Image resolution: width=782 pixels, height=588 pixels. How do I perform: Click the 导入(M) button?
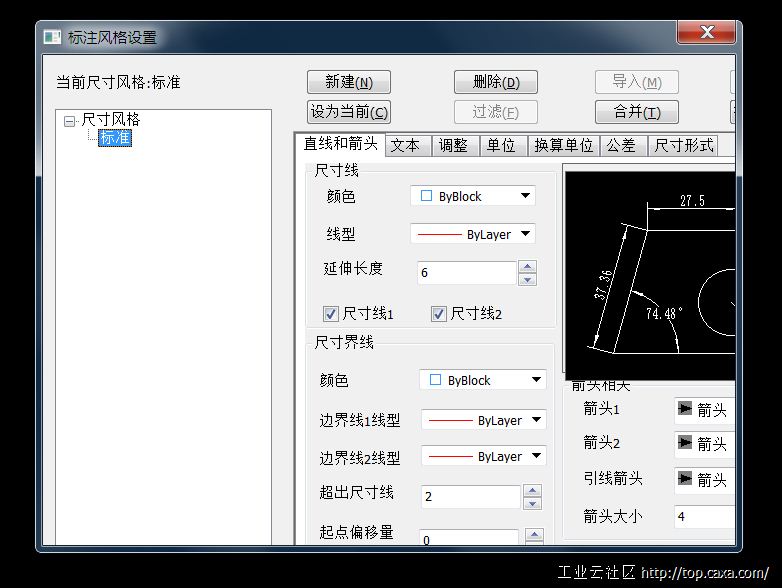(x=637, y=82)
